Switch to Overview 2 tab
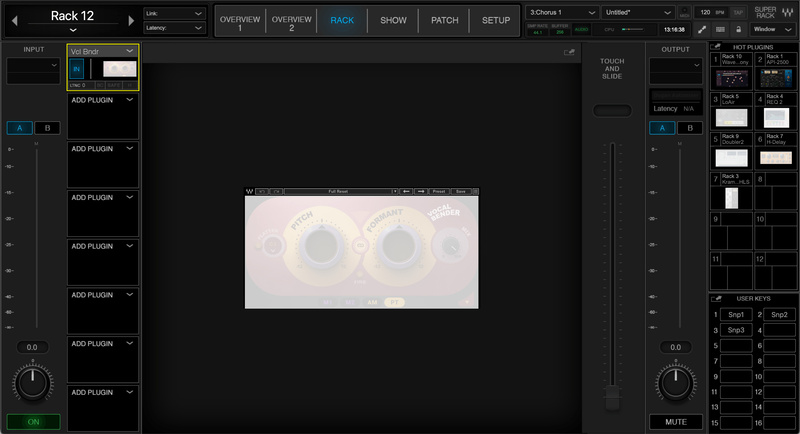 pyautogui.click(x=291, y=23)
